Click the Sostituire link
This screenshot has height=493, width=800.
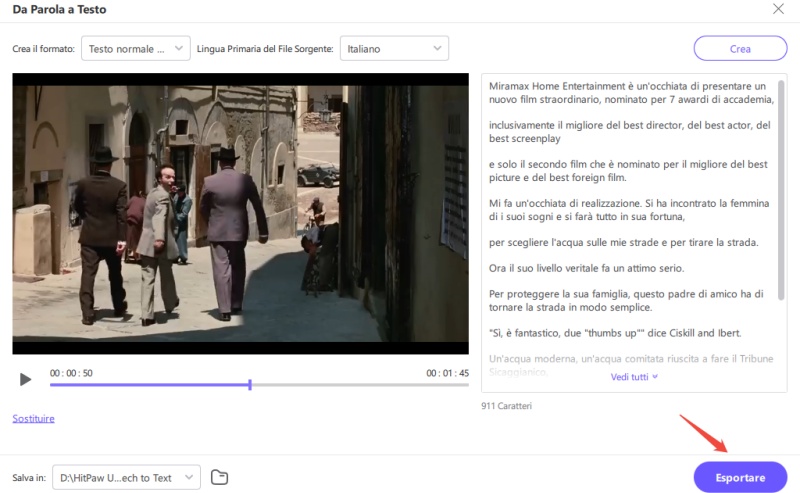33,418
